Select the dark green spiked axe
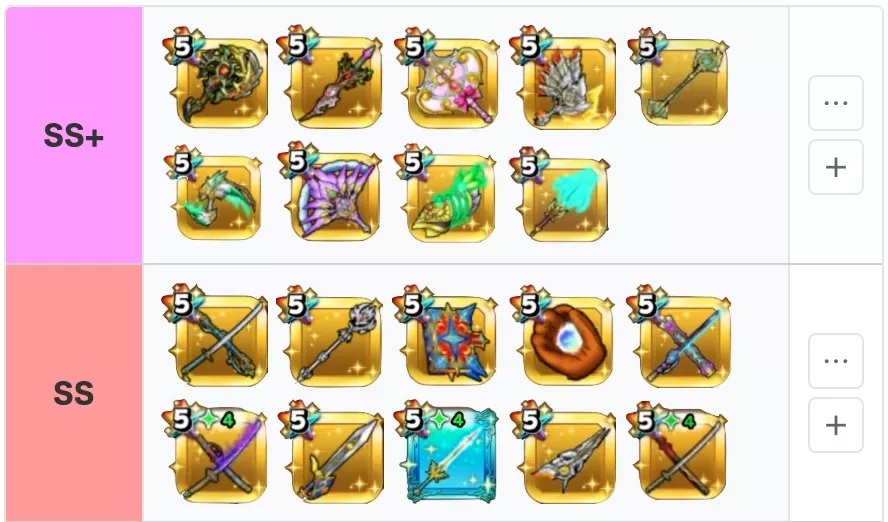888x522 pixels. 218,81
